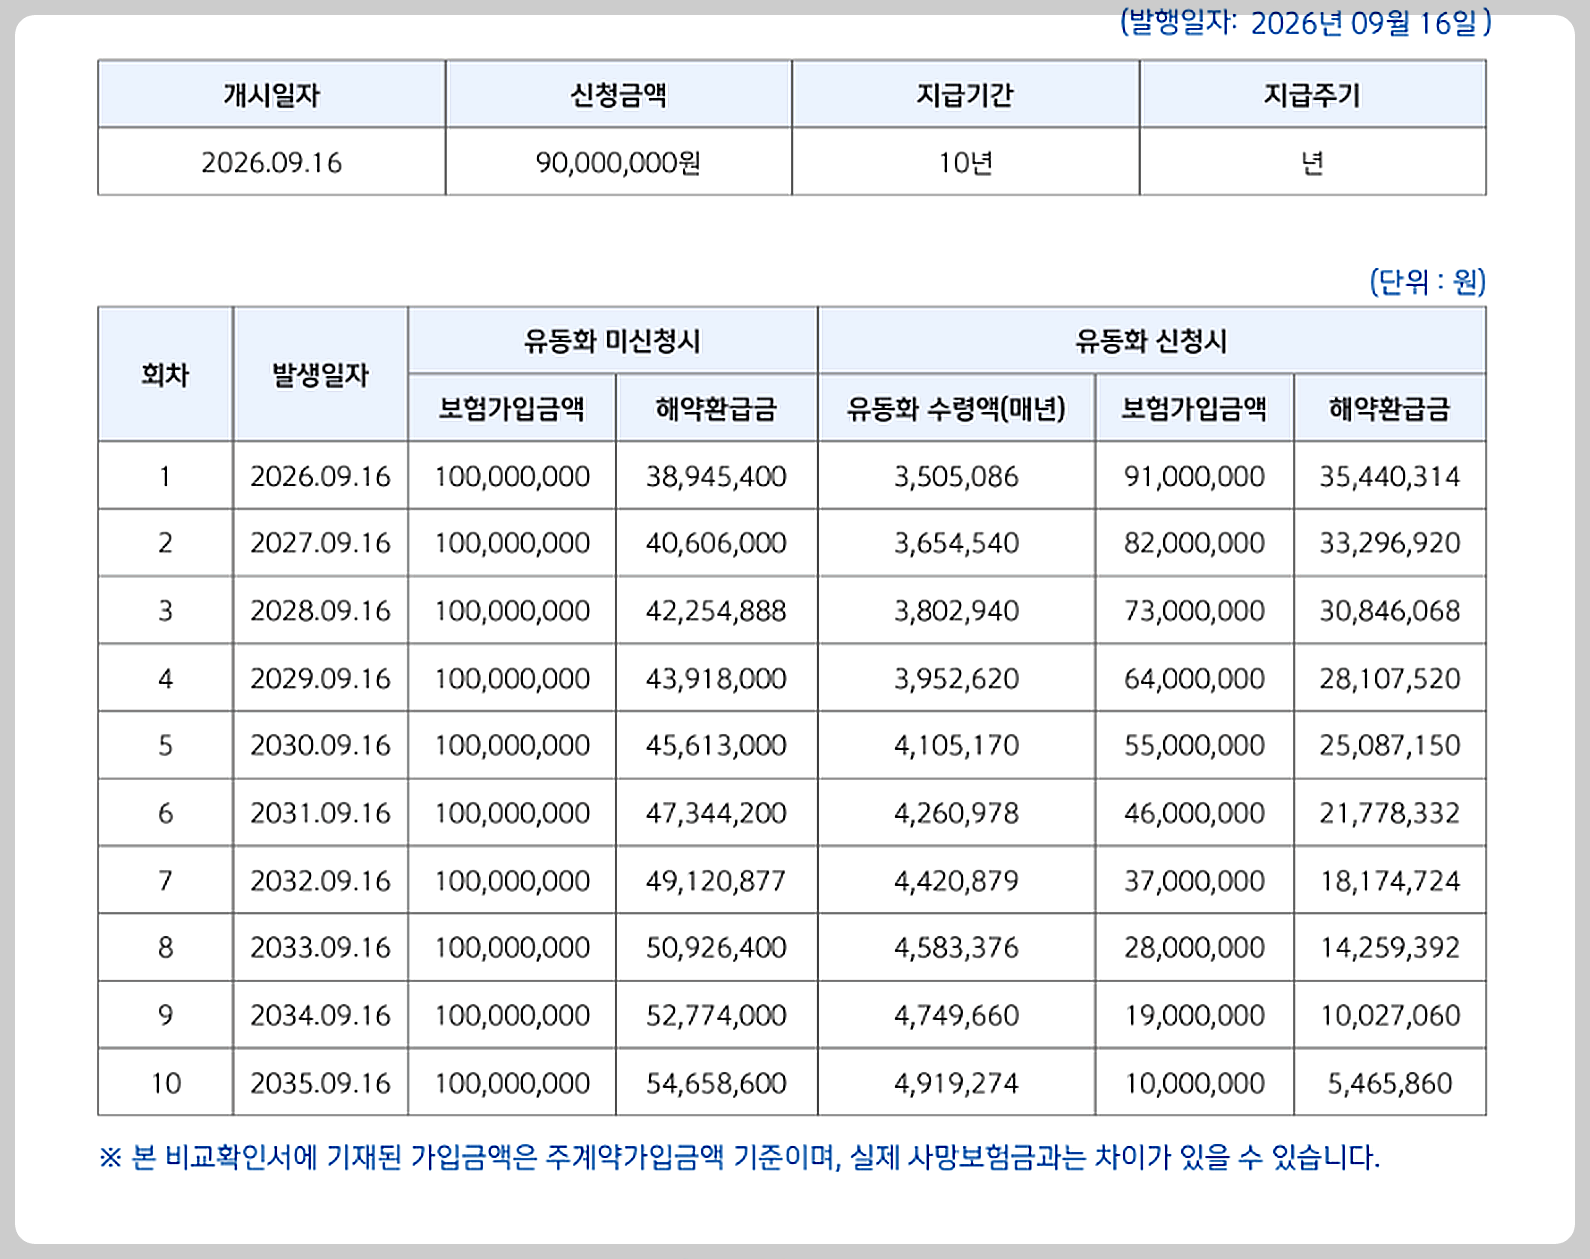Select the 4,105,170 amount

tap(956, 745)
